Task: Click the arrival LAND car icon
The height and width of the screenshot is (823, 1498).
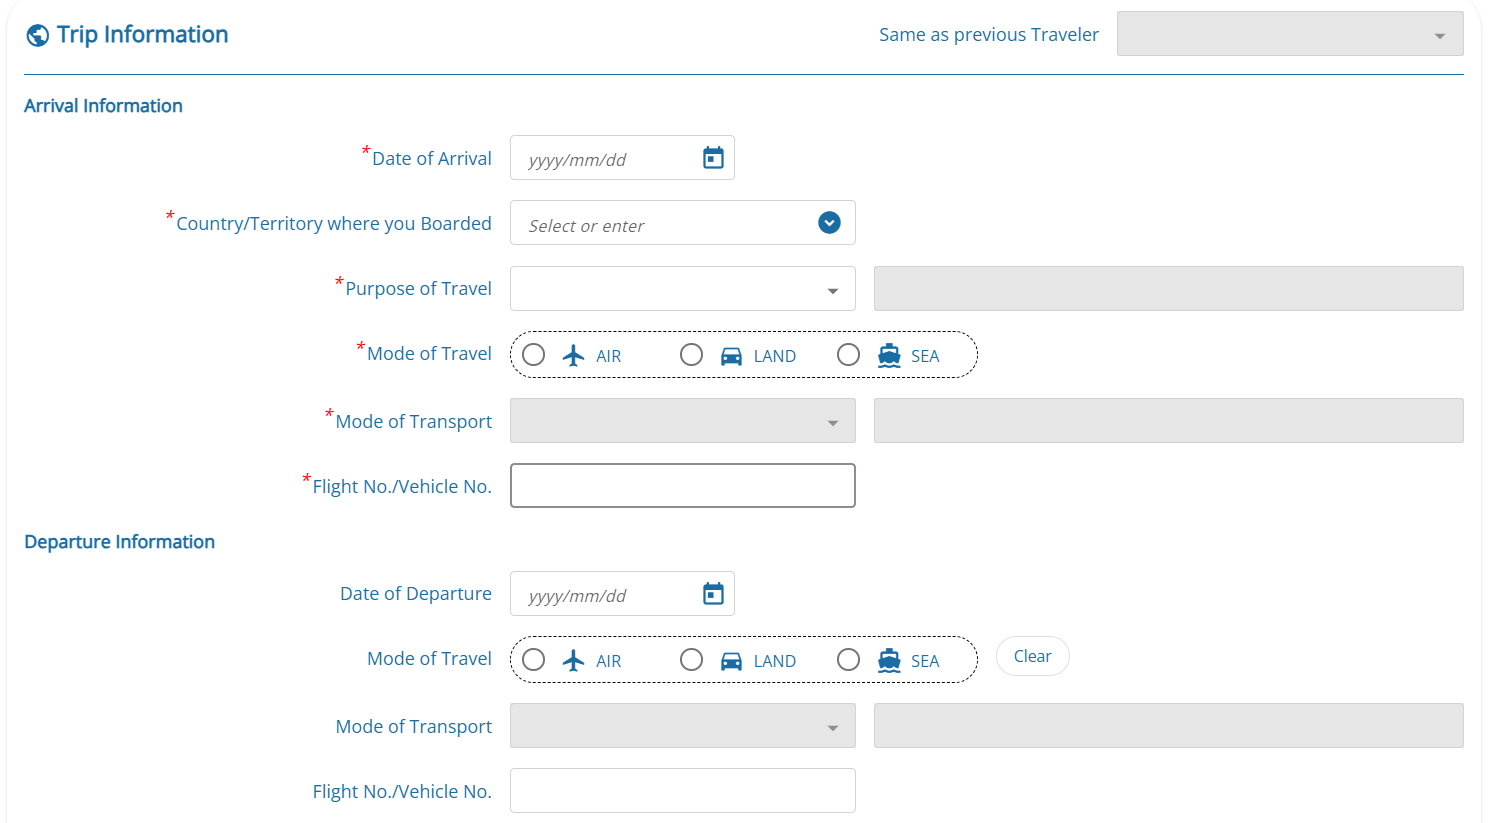Action: tap(731, 356)
